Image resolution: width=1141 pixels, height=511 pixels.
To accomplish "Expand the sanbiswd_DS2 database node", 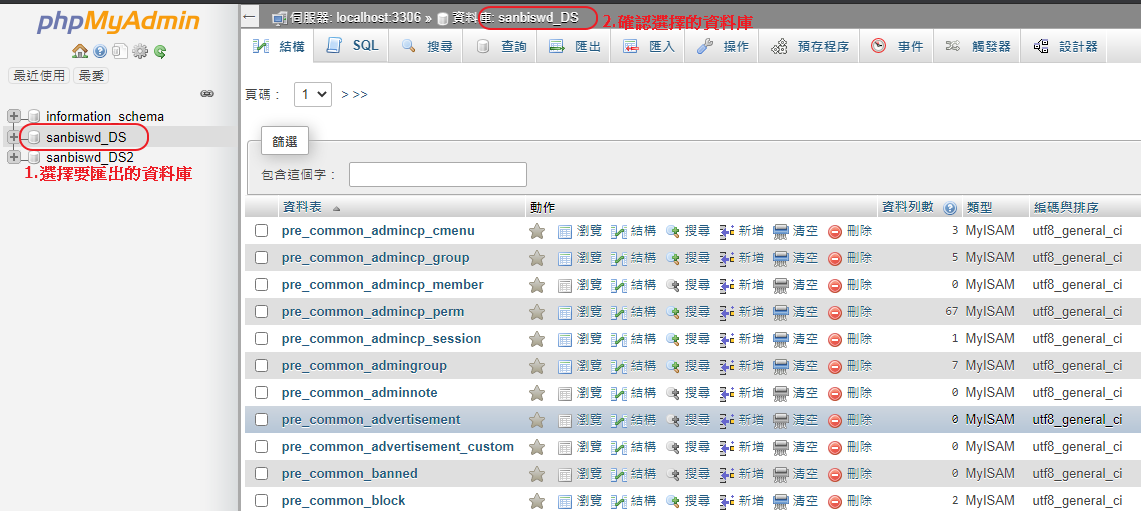I will pyautogui.click(x=14, y=157).
